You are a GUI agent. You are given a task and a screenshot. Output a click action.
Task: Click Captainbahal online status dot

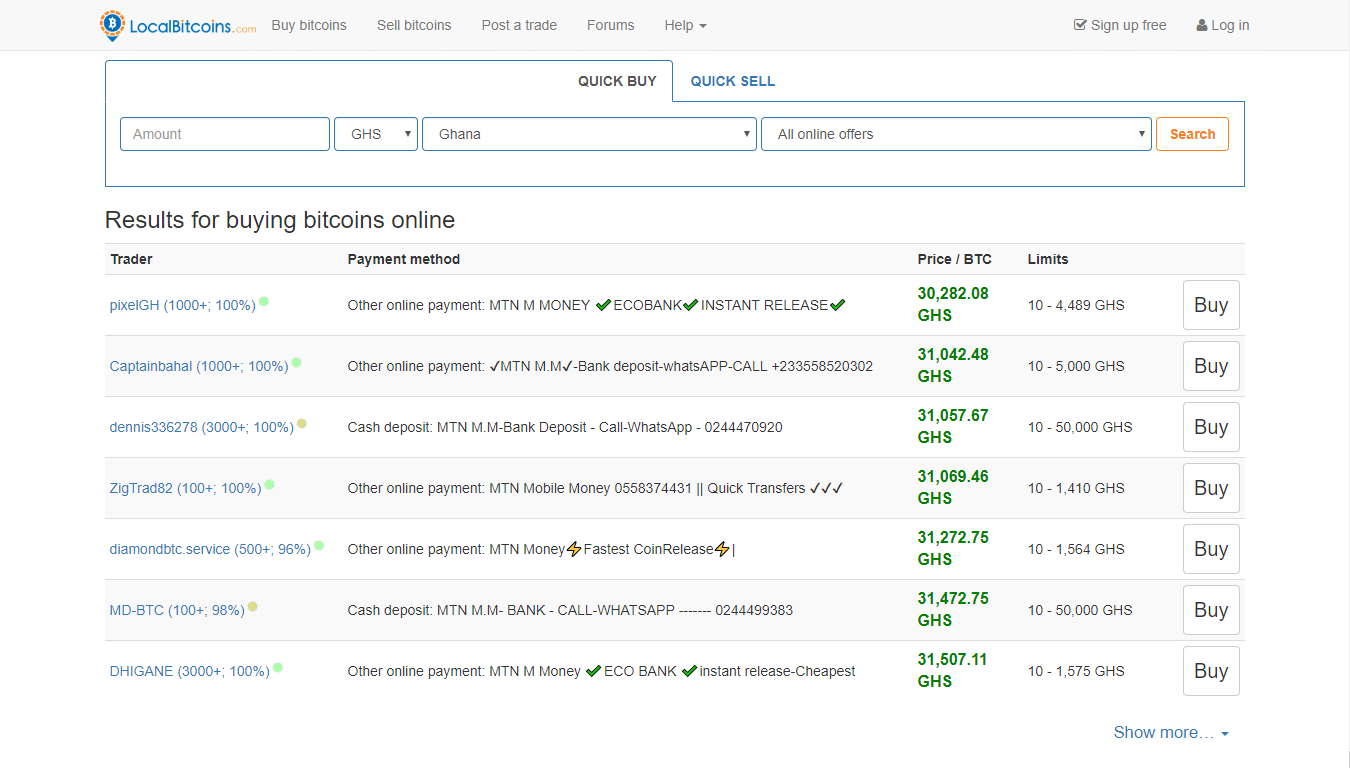[296, 362]
